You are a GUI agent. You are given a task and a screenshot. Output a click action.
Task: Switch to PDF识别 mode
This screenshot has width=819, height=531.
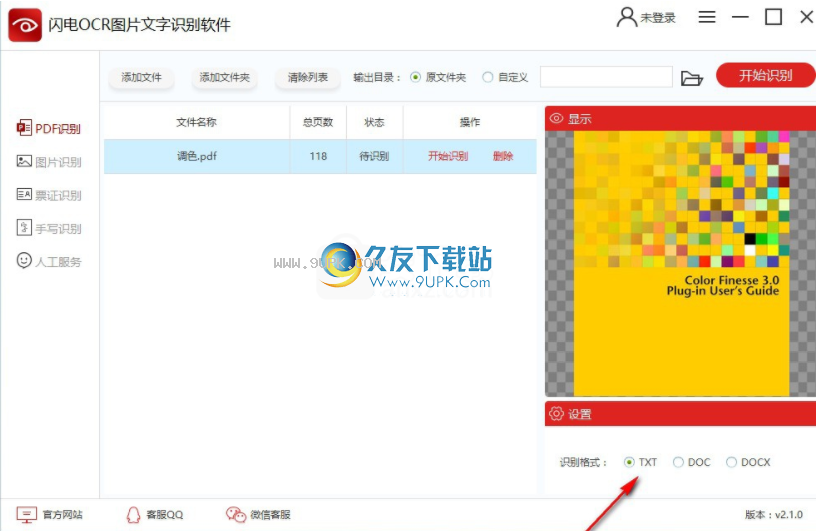[57, 128]
